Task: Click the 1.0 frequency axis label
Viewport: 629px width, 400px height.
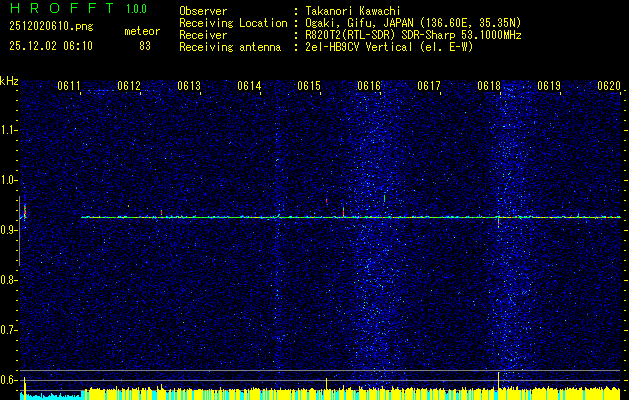Action: click(x=8, y=180)
